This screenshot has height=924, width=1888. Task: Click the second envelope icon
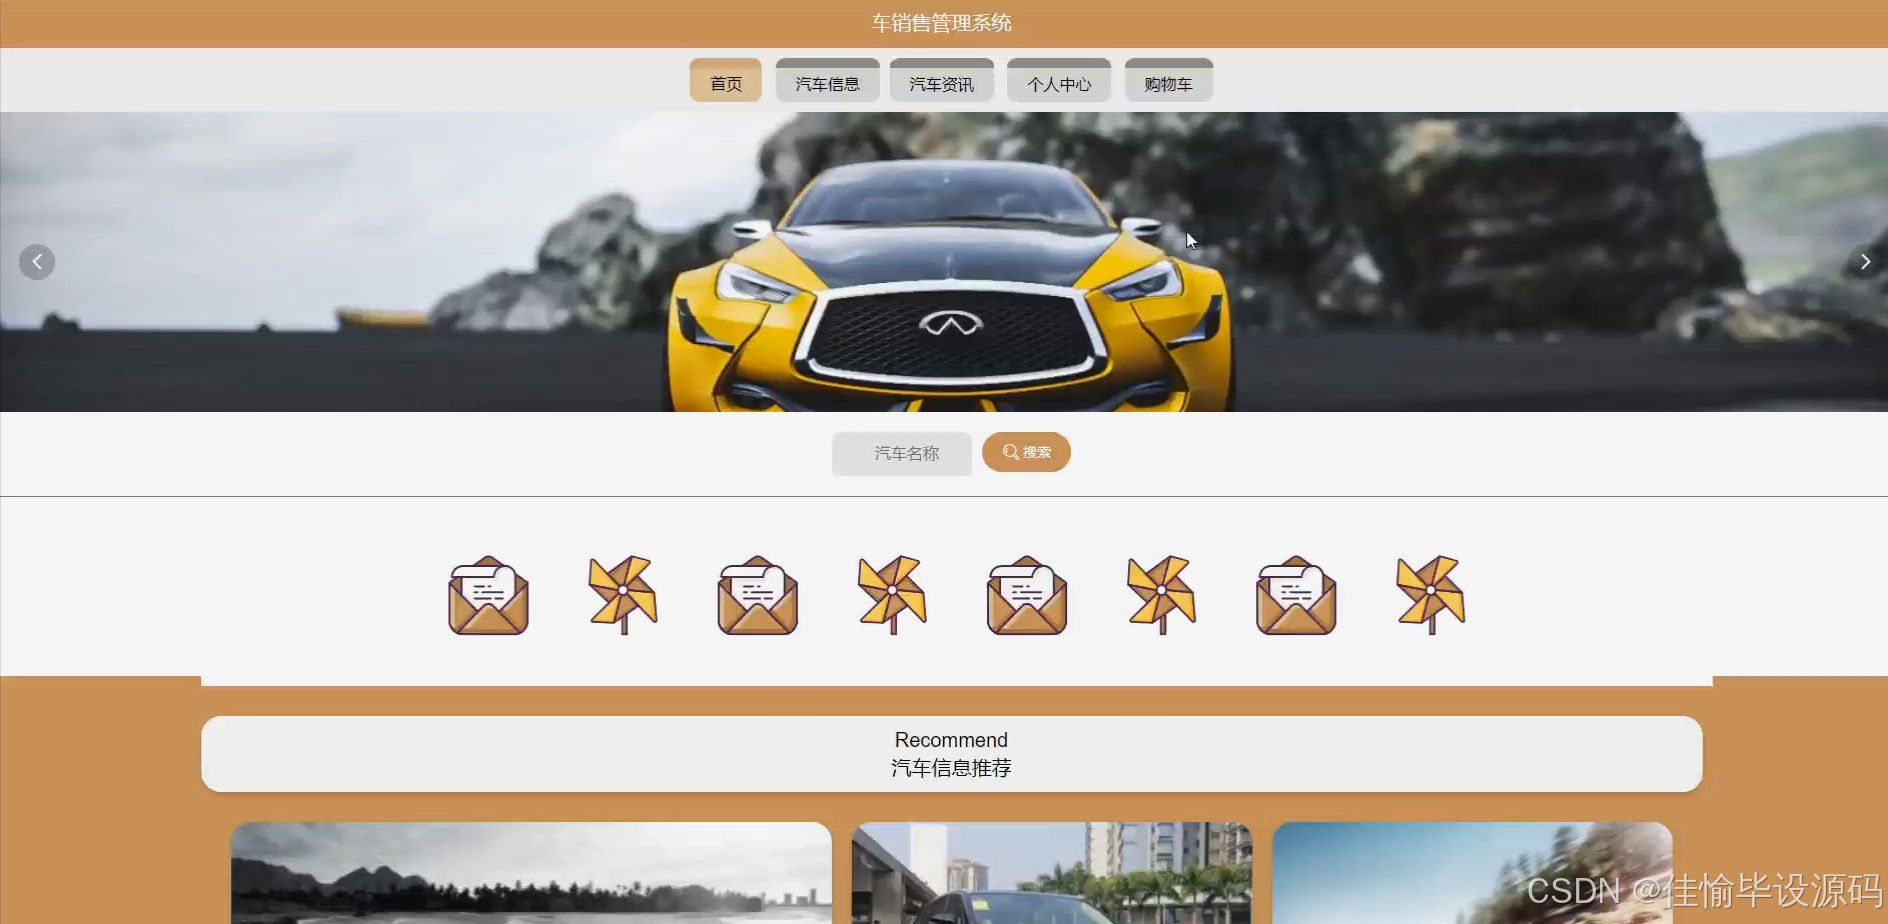[758, 595]
